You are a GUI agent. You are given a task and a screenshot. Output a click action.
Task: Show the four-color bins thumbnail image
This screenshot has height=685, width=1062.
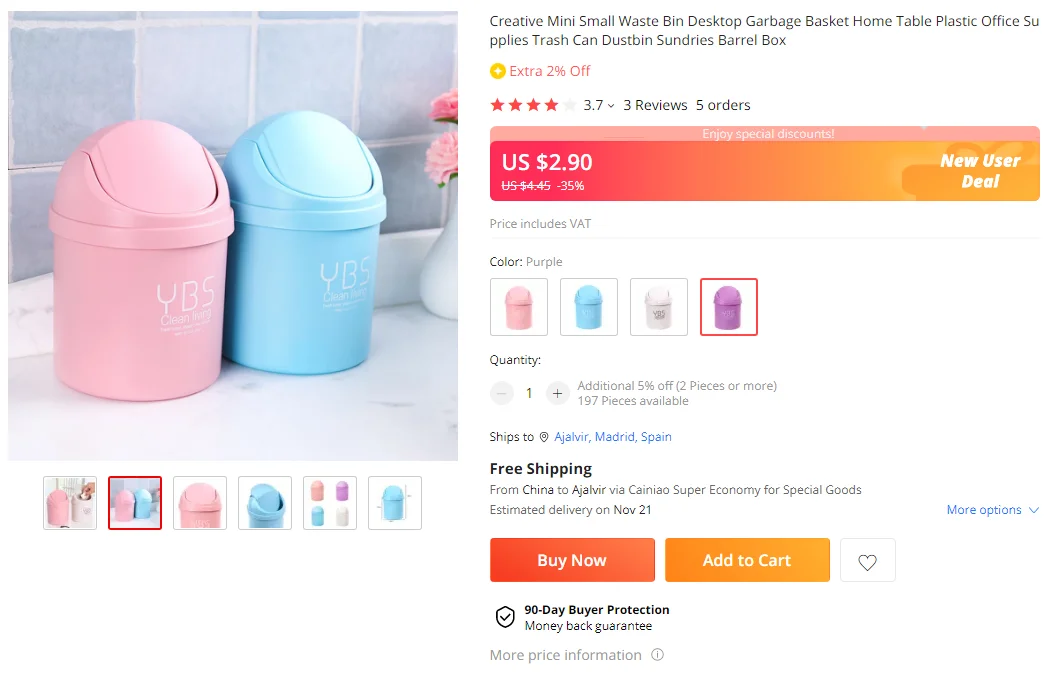pyautogui.click(x=330, y=503)
